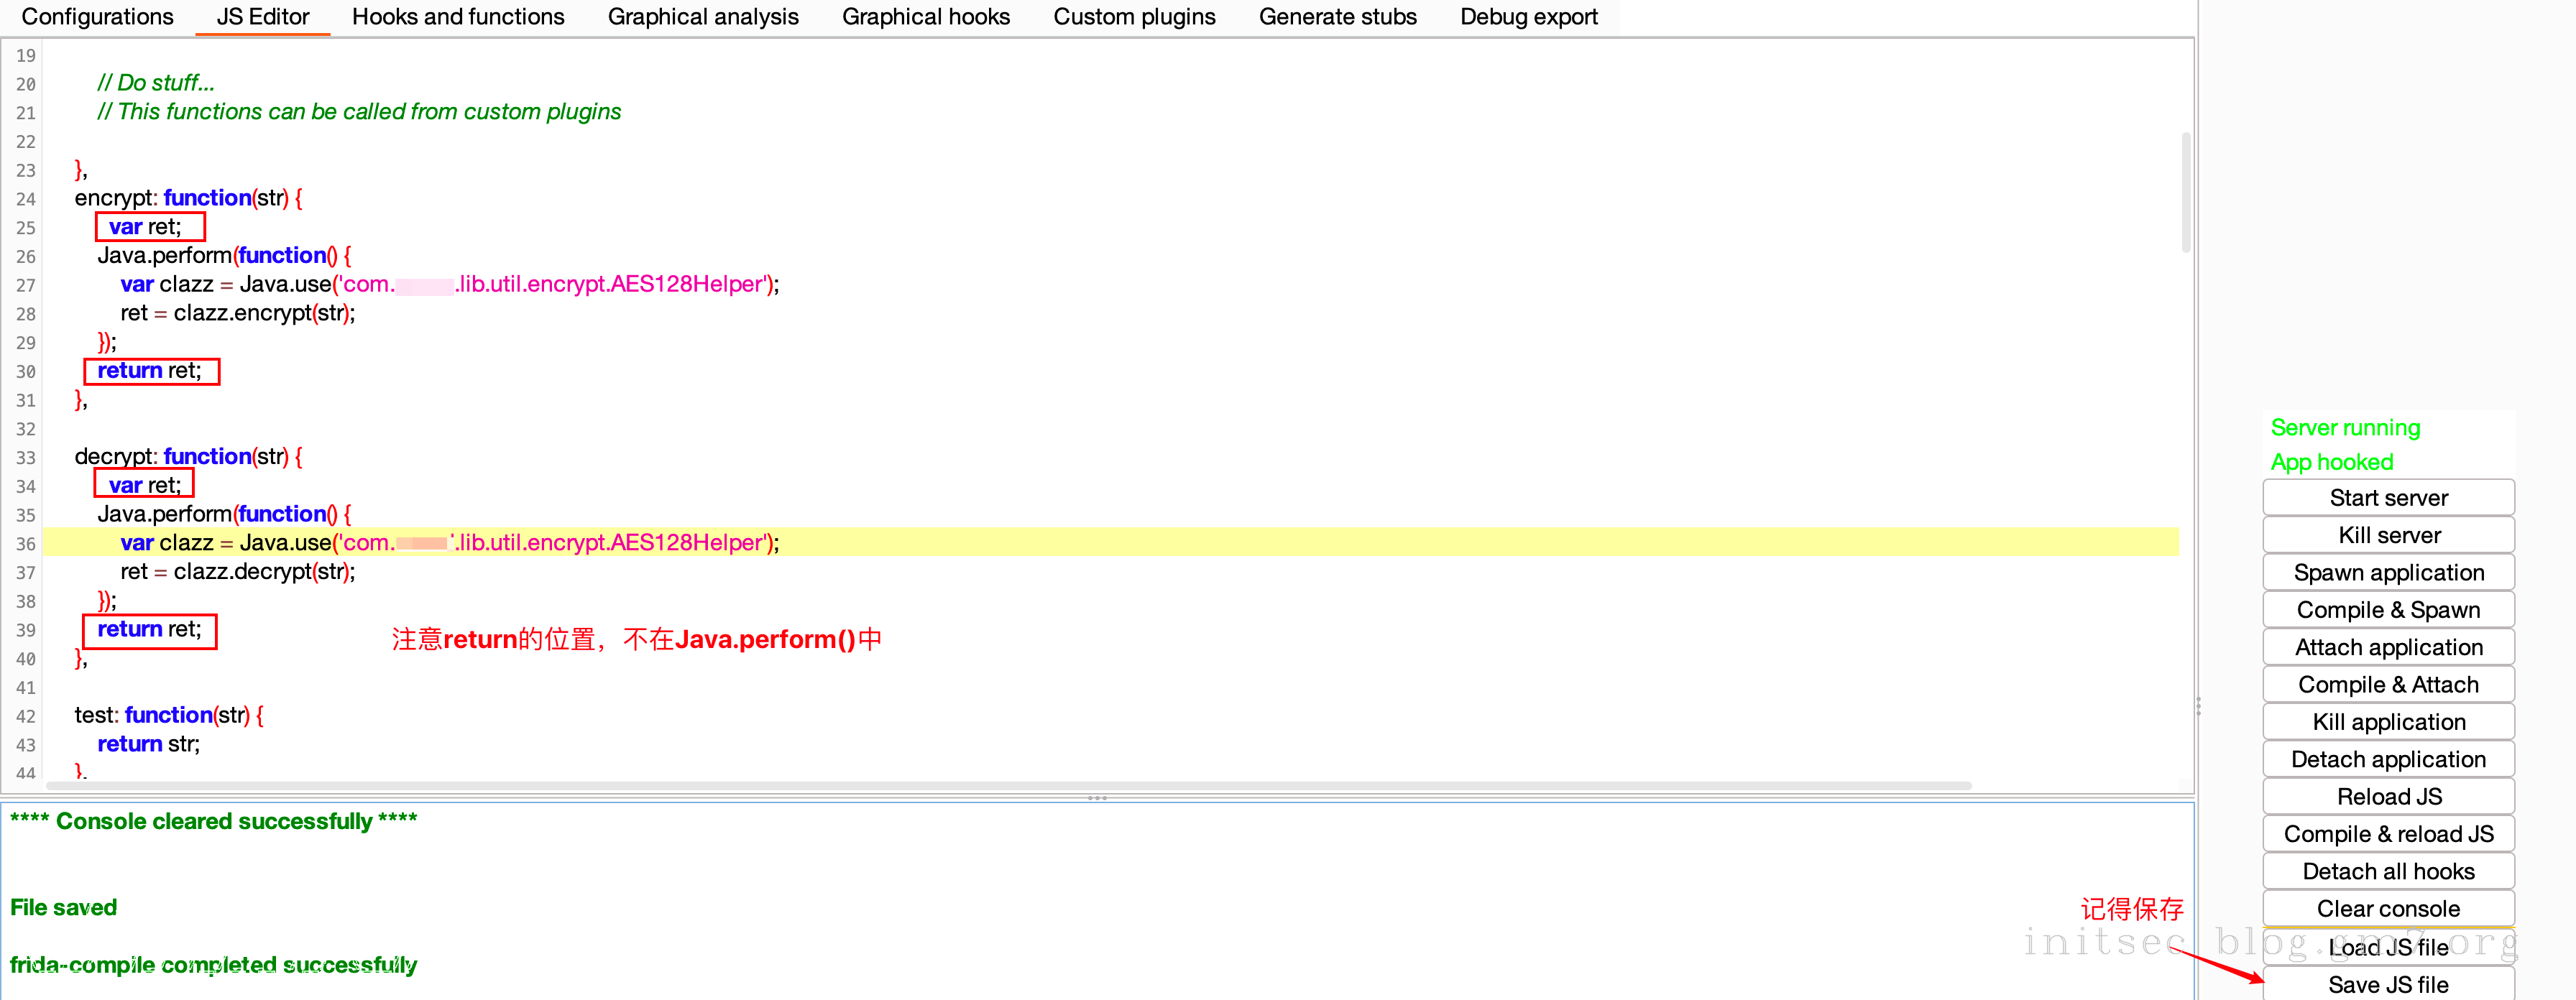Select the Graphical hooks tab
The height and width of the screenshot is (1000, 2576).
tap(925, 17)
